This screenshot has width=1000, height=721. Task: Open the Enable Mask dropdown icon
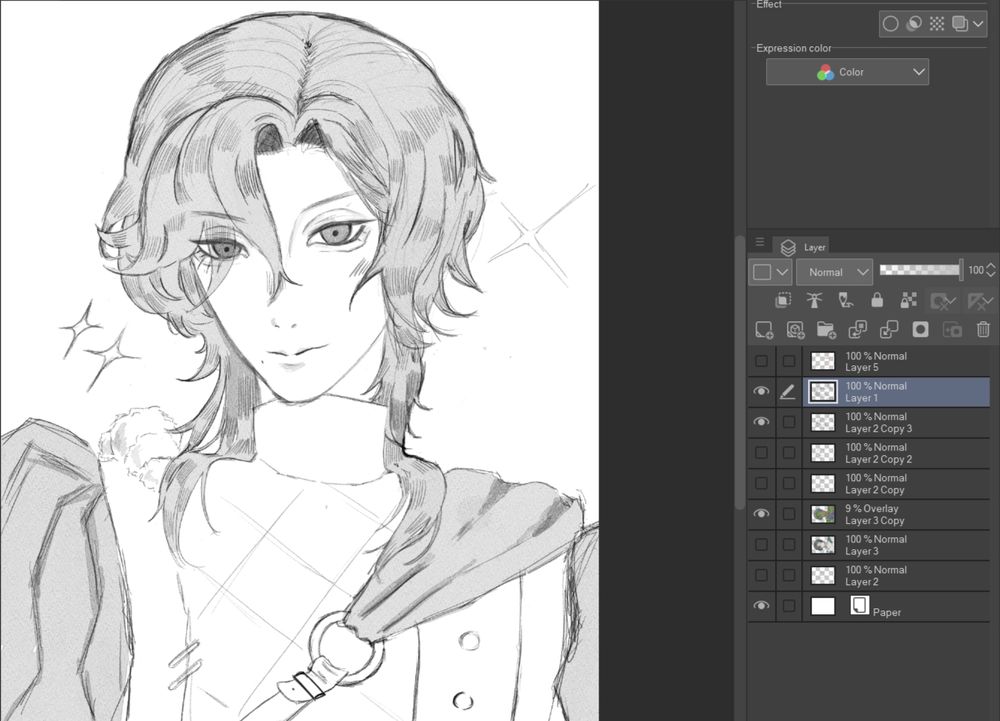pyautogui.click(x=943, y=301)
